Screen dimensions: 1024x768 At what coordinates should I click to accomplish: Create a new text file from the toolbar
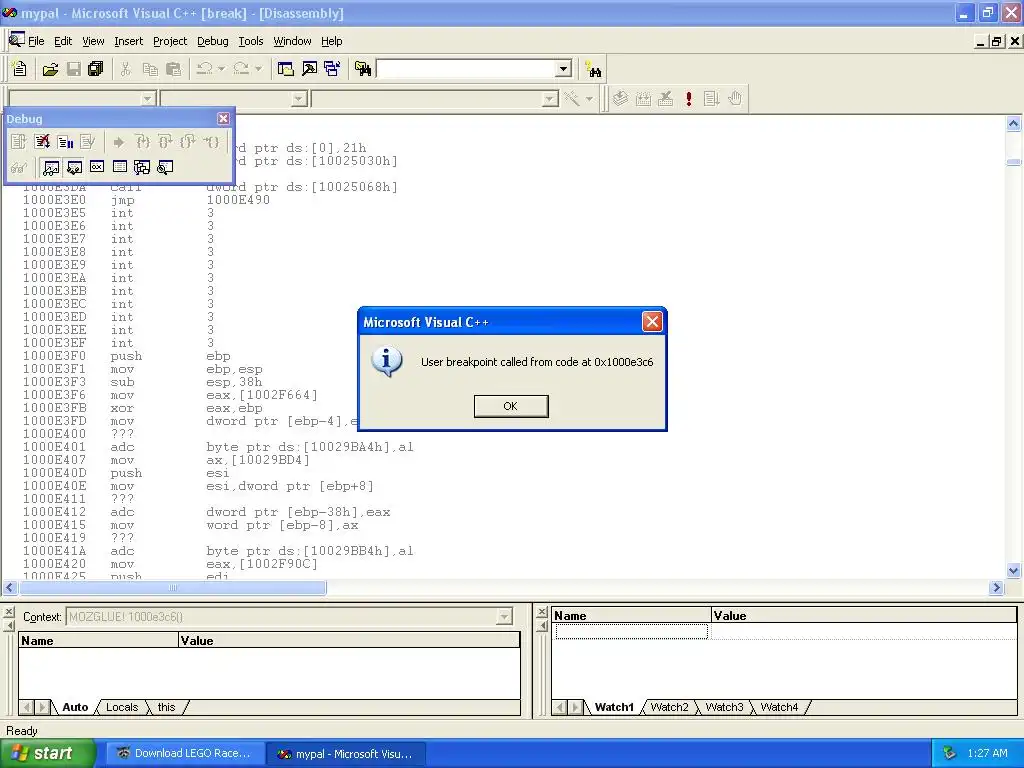tap(20, 69)
